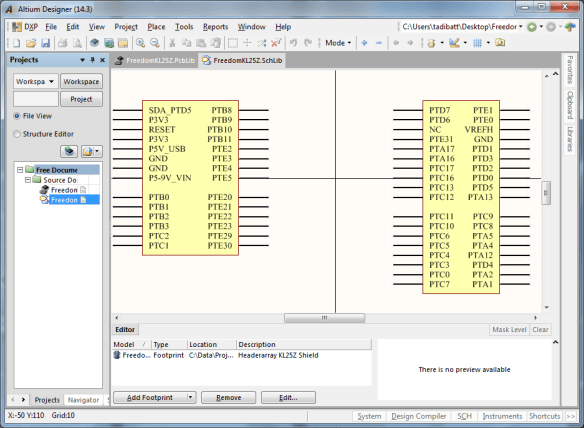
Task: Click the grid settings icon in toolbar
Action: click(x=477, y=43)
